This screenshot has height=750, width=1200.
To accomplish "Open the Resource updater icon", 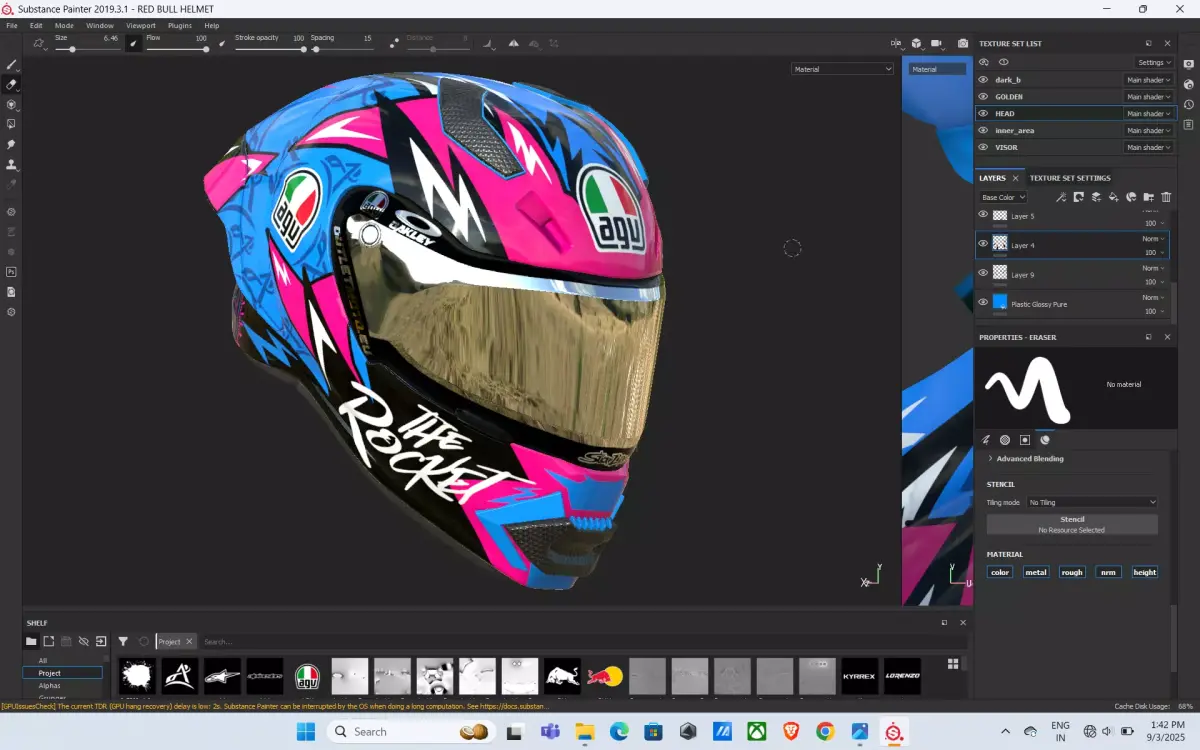I will 11,292.
